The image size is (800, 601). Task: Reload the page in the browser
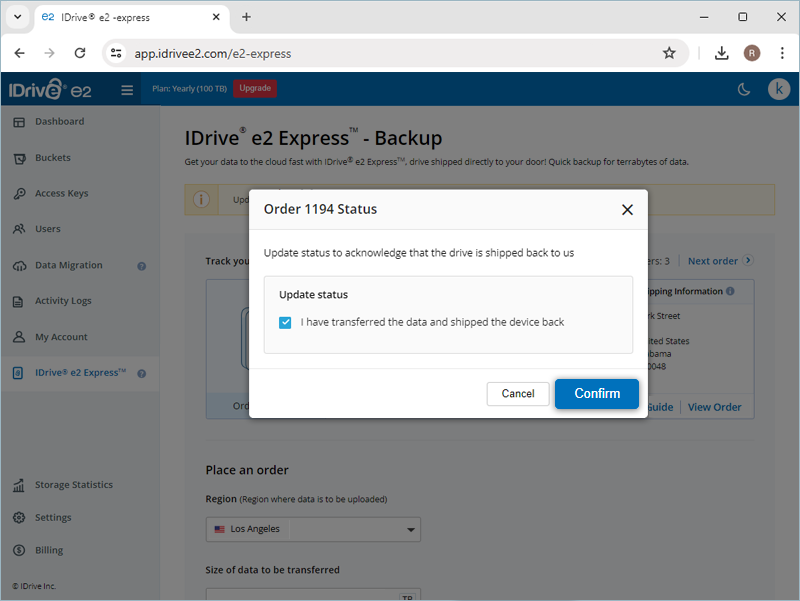[80, 53]
